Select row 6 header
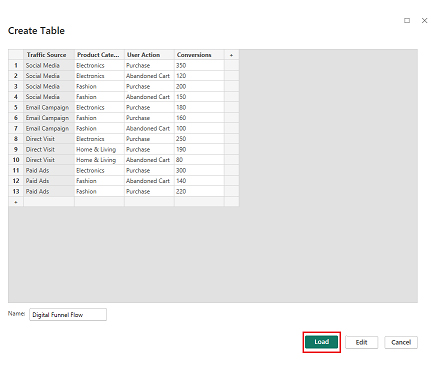The image size is (434, 373). [16, 118]
